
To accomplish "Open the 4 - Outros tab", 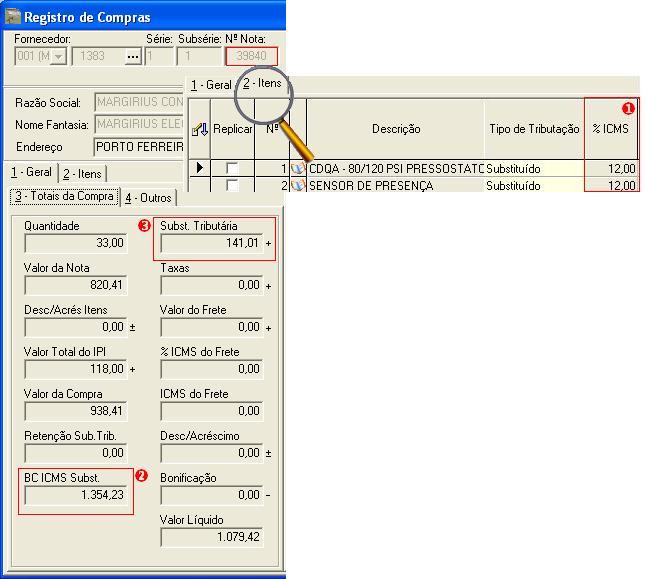I will [x=148, y=197].
